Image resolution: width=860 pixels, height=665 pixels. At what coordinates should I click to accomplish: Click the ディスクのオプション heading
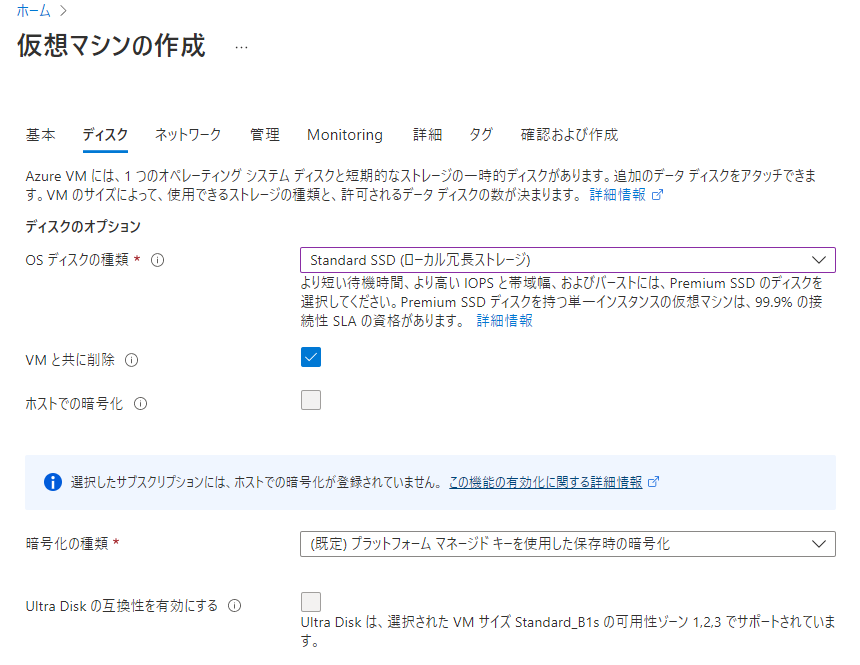pos(83,227)
